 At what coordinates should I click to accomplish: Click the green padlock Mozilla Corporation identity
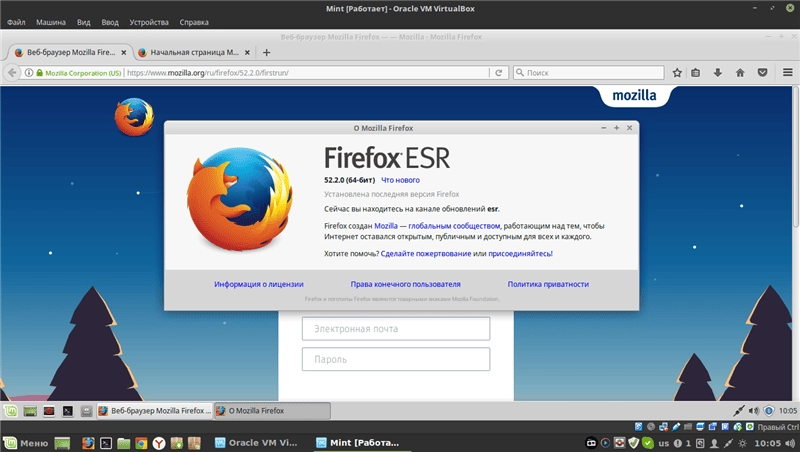point(78,73)
